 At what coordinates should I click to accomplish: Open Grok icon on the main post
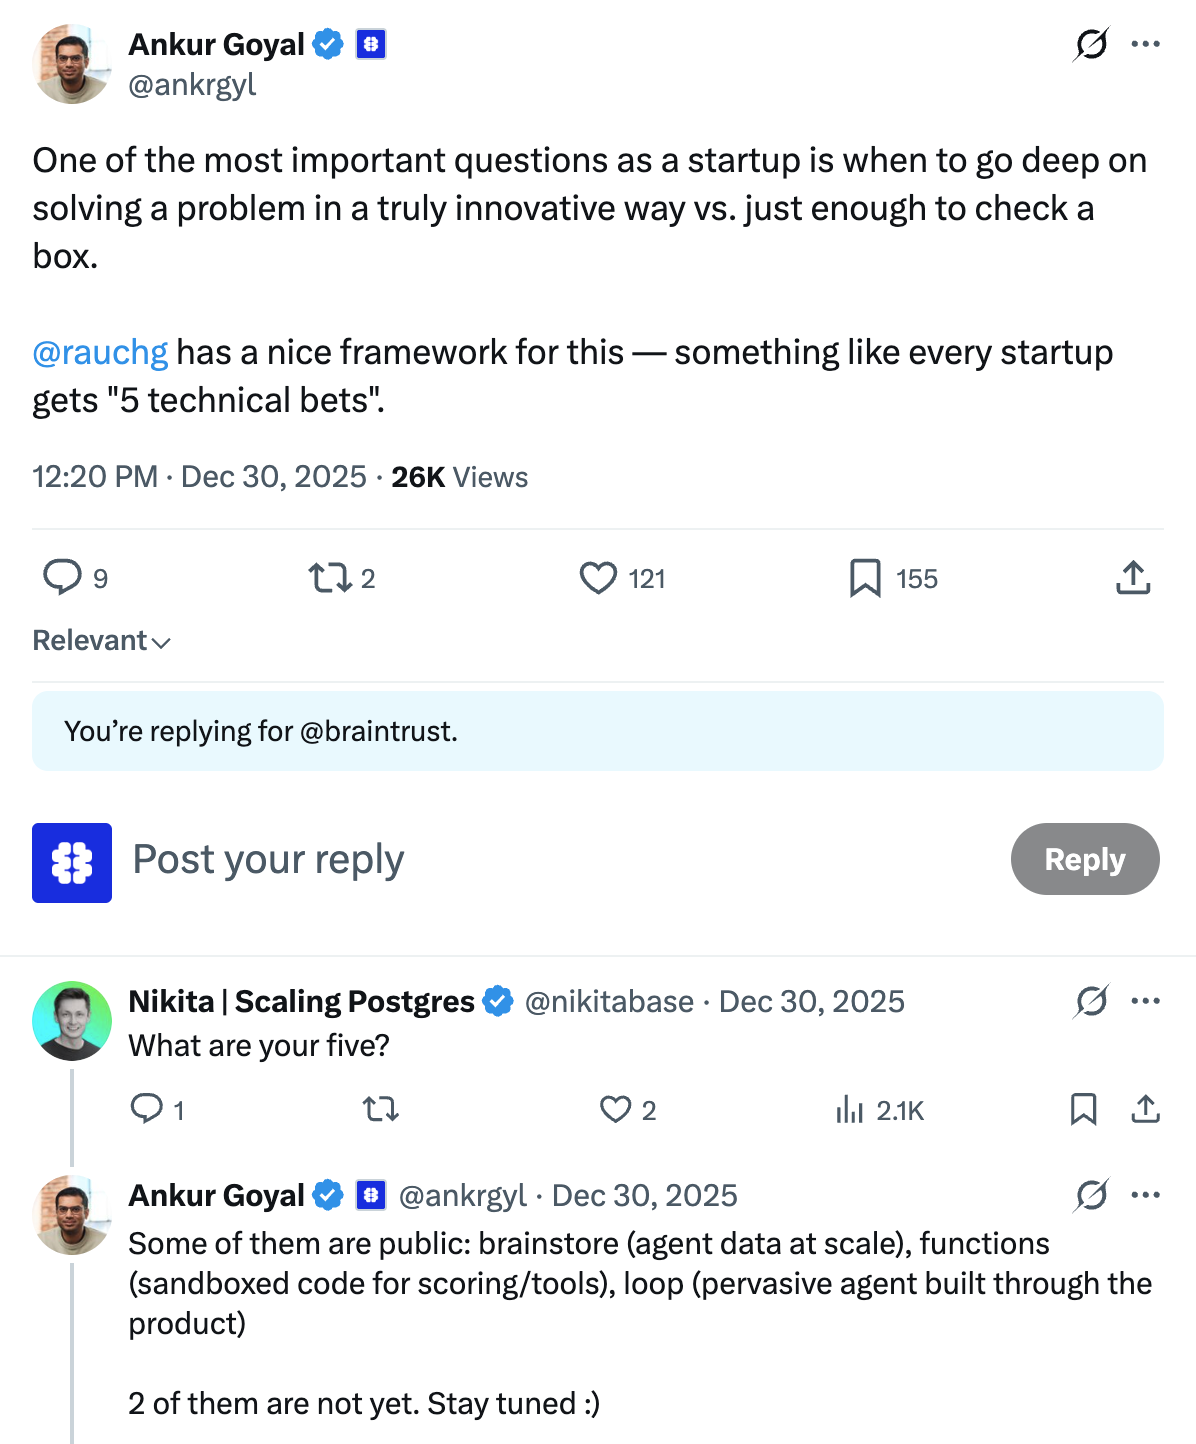pos(1091,44)
